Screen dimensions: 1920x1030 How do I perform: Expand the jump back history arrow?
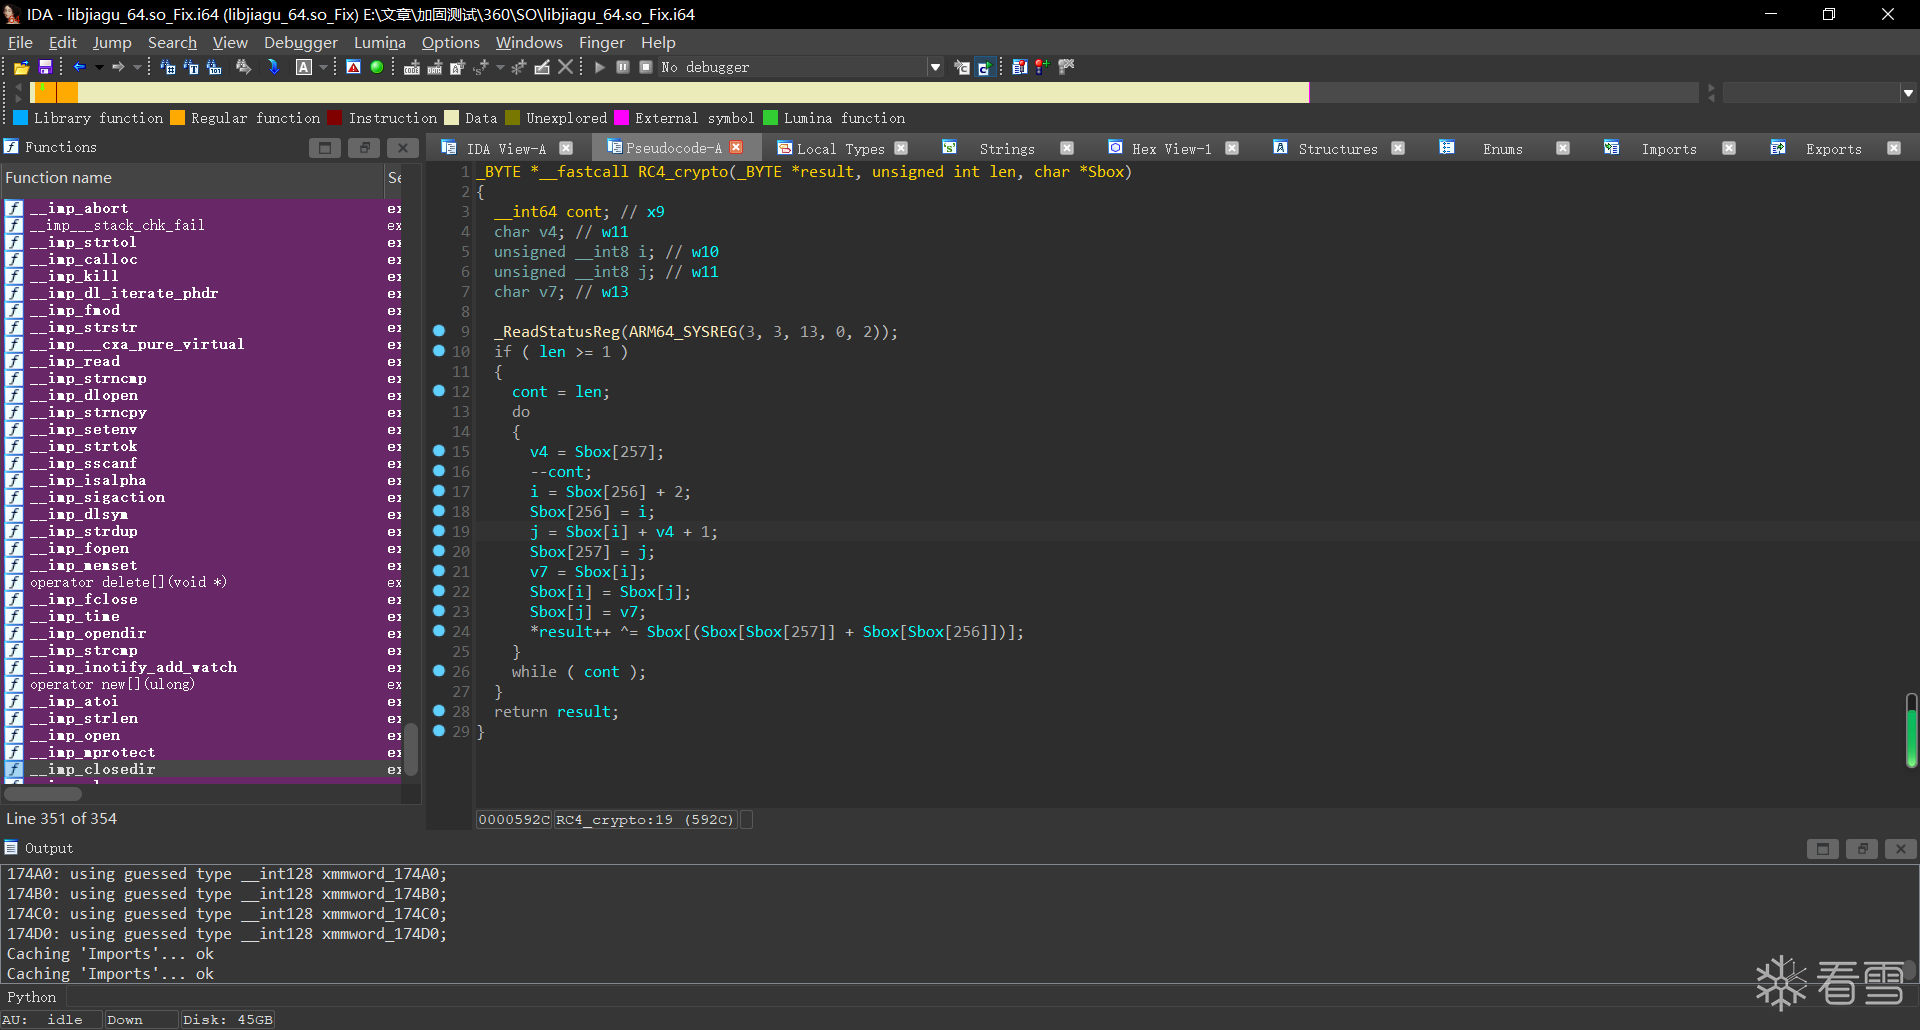tap(99, 67)
